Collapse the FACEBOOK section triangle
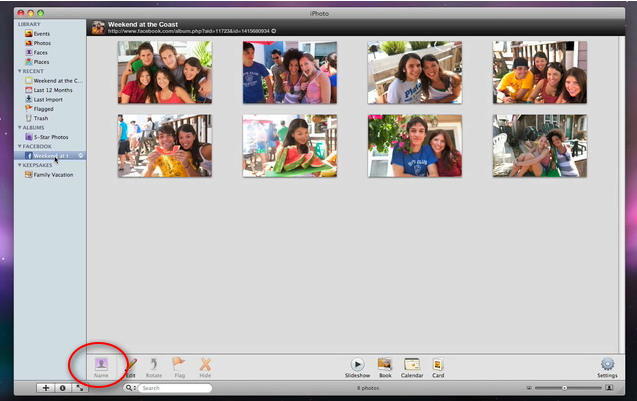This screenshot has width=637, height=401. tap(20, 146)
